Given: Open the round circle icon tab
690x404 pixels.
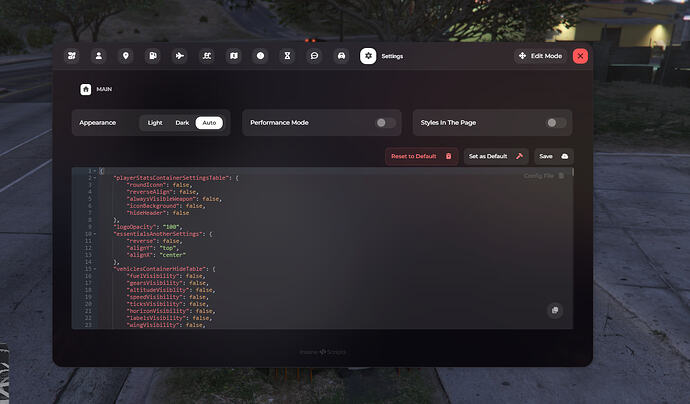Looking at the screenshot, I should tap(261, 56).
